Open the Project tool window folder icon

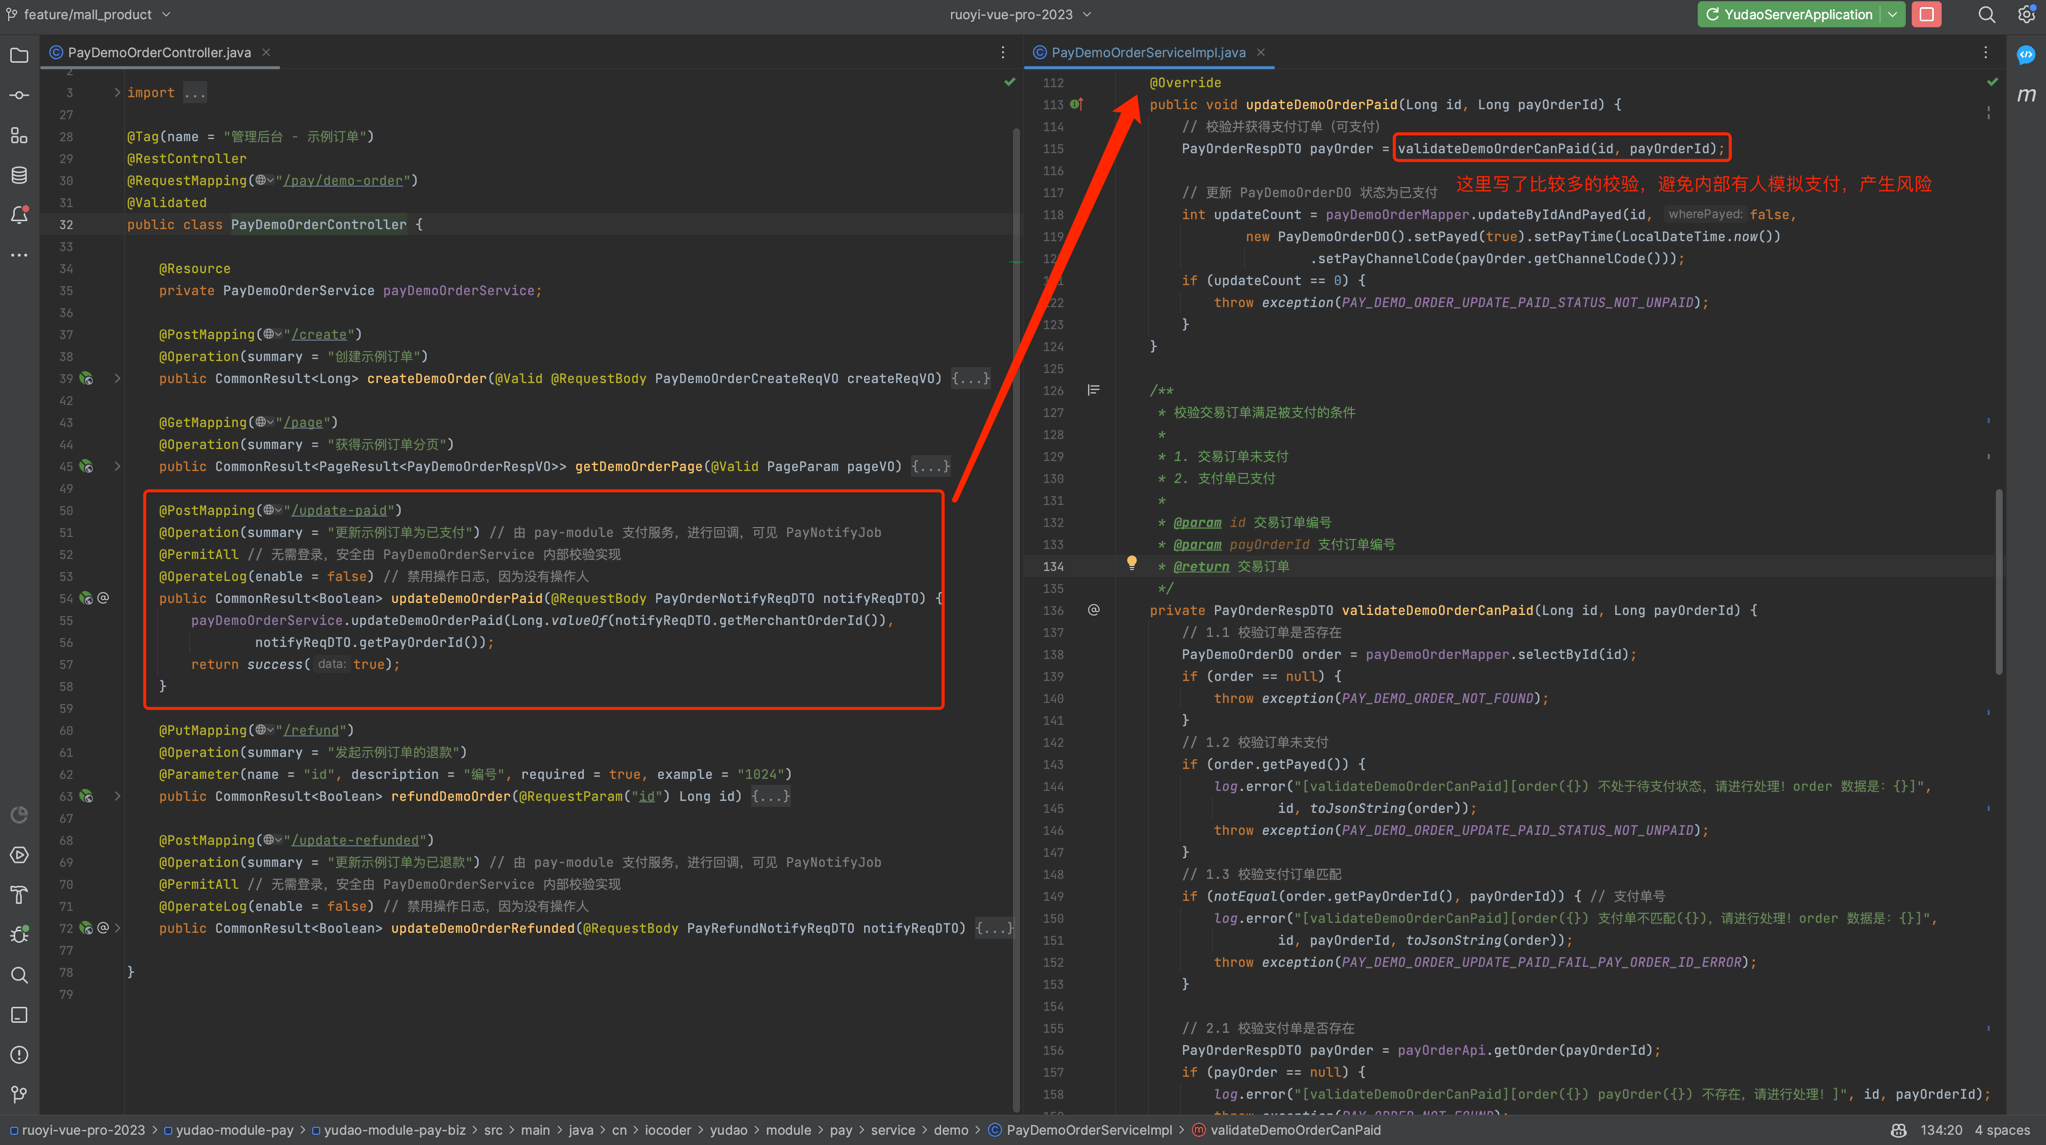coord(19,56)
